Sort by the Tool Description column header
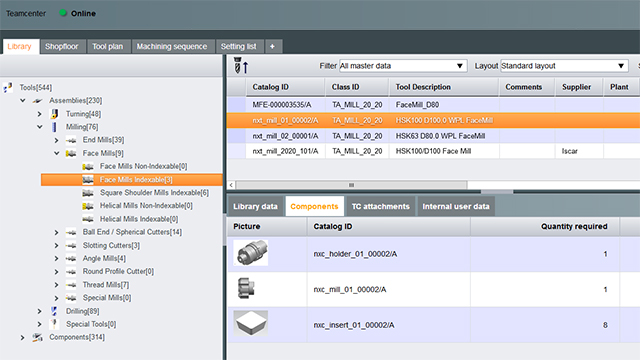Image resolution: width=640 pixels, height=360 pixels. 444,87
